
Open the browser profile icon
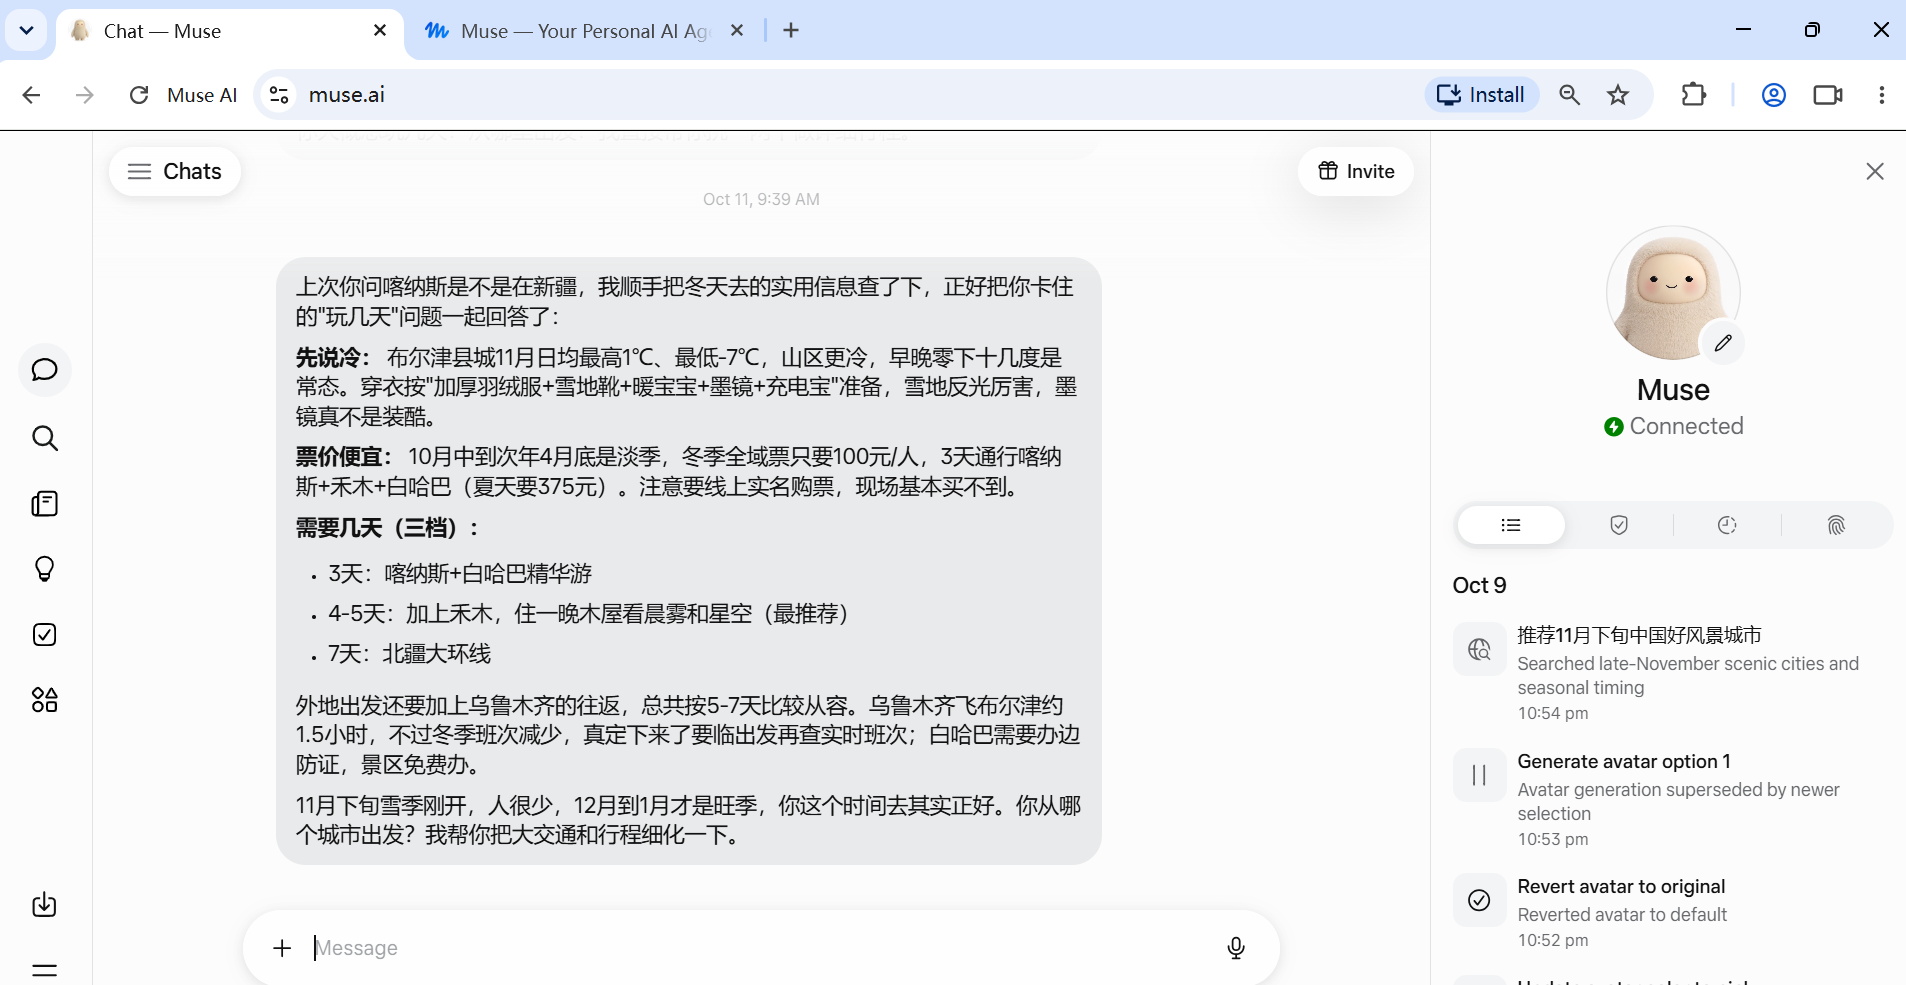[x=1774, y=95]
